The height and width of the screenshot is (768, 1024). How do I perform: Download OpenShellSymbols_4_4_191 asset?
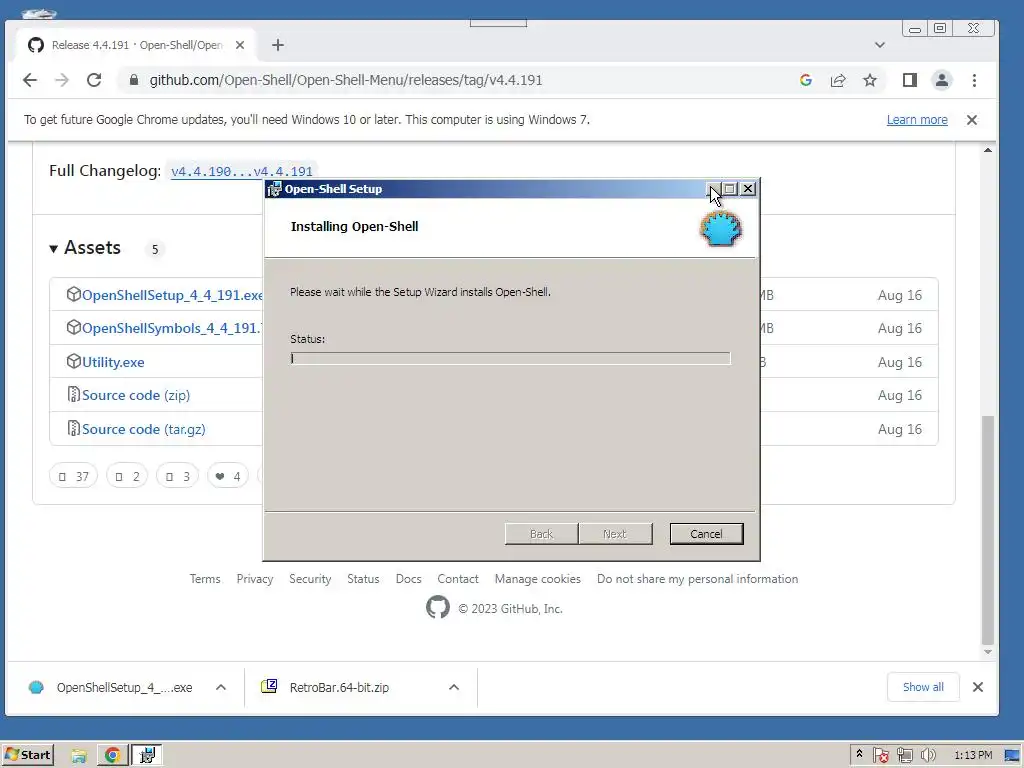coord(171,328)
